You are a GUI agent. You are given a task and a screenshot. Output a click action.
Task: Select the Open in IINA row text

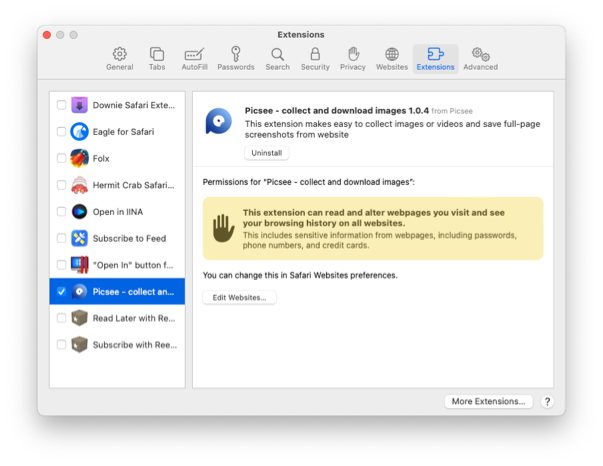click(x=118, y=212)
